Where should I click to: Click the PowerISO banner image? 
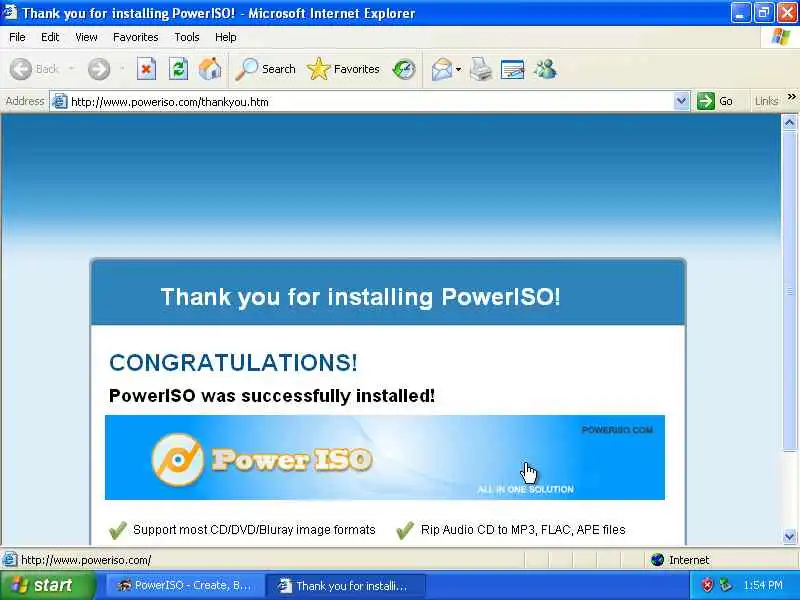click(385, 457)
